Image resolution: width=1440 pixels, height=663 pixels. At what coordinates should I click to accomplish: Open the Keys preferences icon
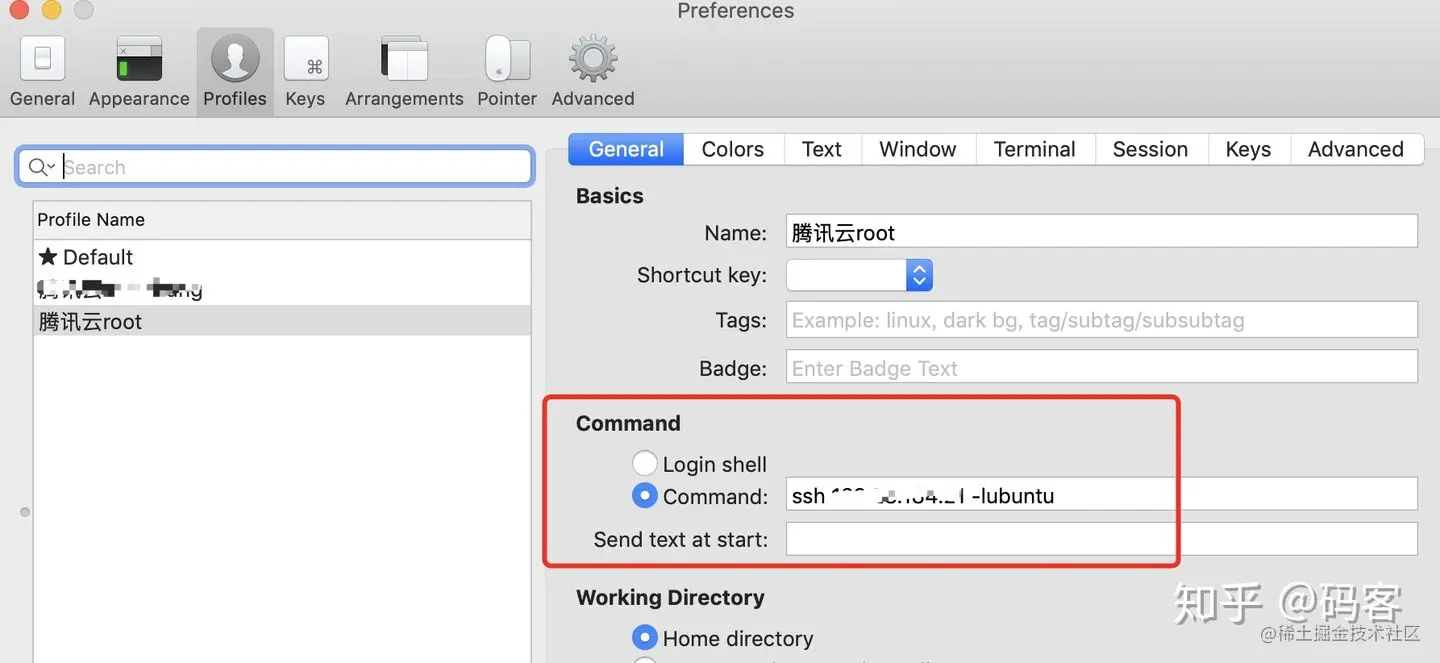[305, 61]
